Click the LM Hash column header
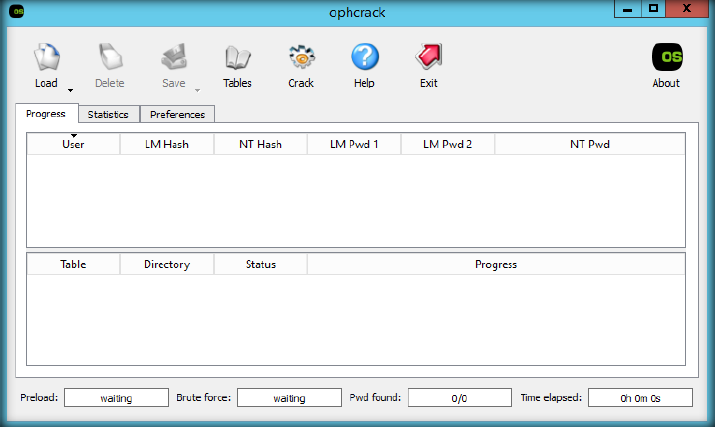717x428 pixels. tap(167, 144)
